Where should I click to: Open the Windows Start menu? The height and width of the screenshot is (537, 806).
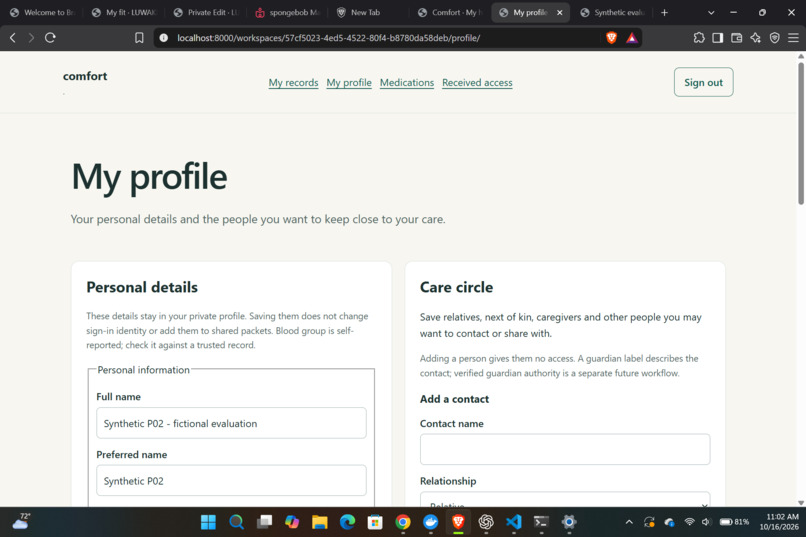coord(208,522)
